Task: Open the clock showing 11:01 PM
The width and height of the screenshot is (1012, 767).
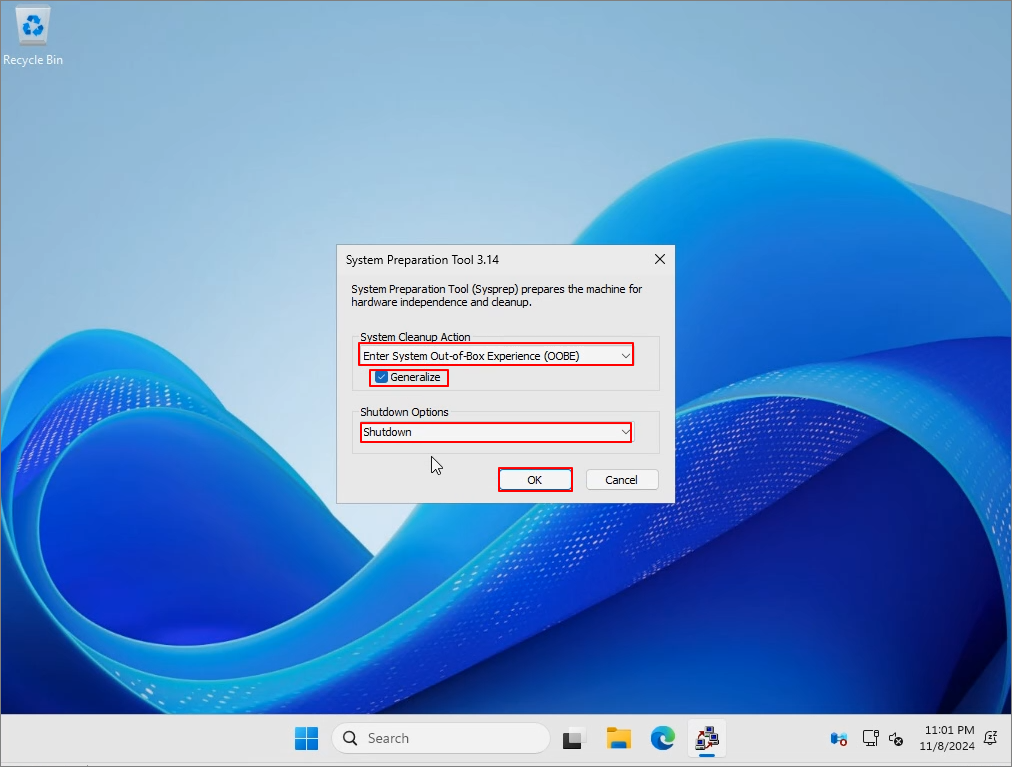Action: [x=947, y=738]
